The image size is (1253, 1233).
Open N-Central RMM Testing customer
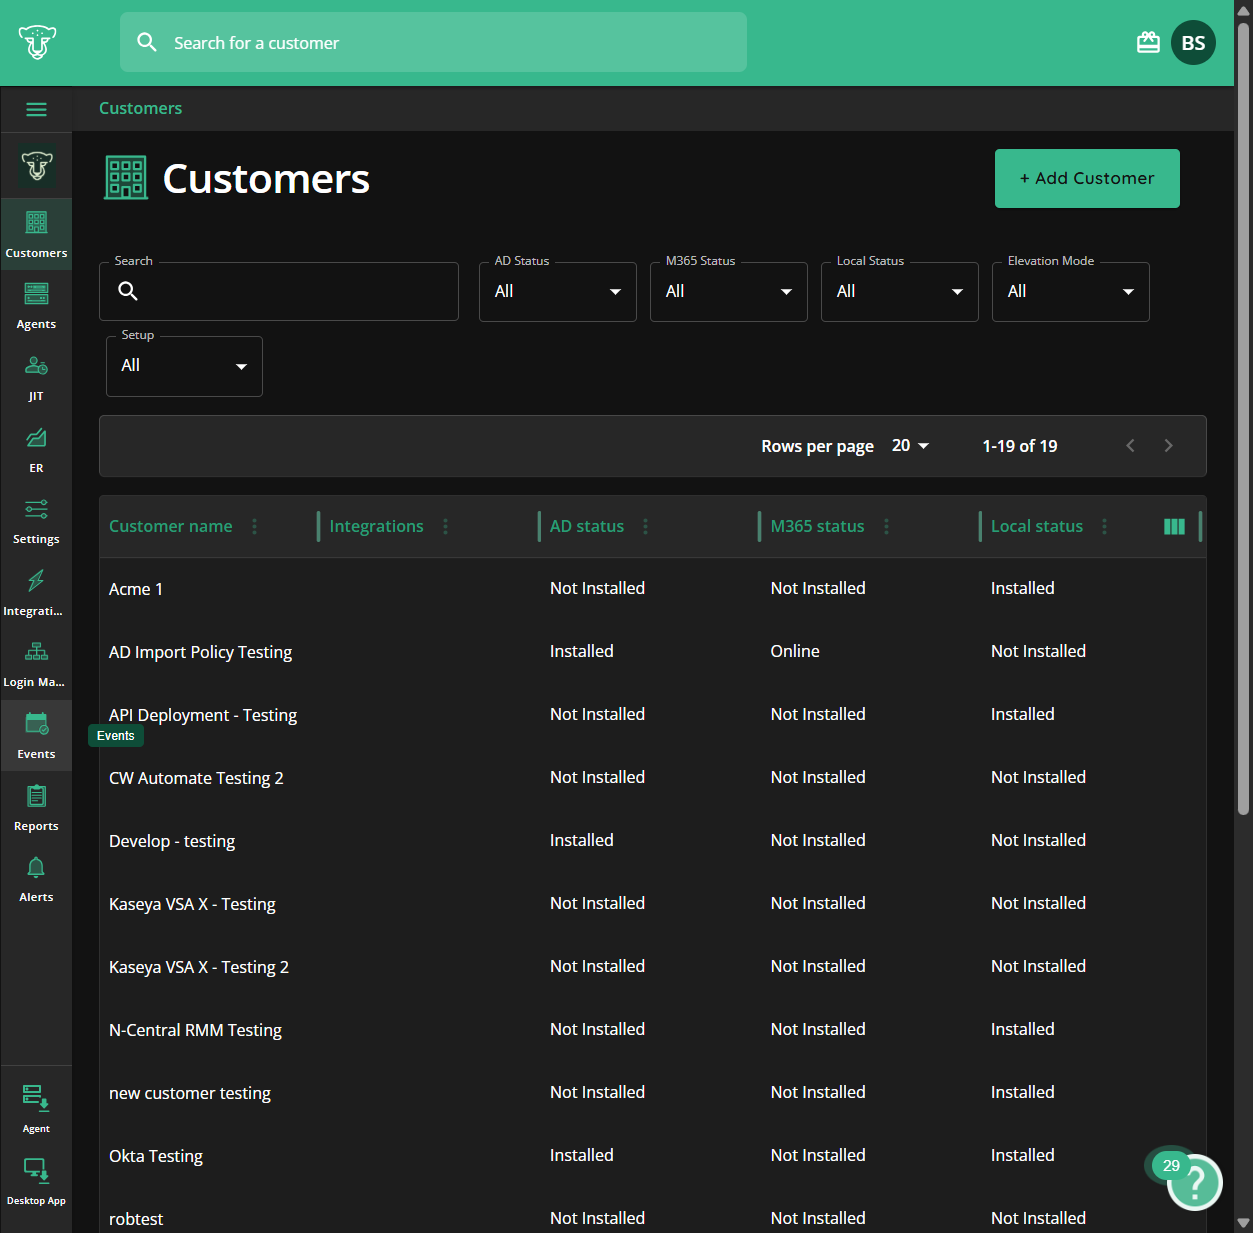tap(653, 1030)
